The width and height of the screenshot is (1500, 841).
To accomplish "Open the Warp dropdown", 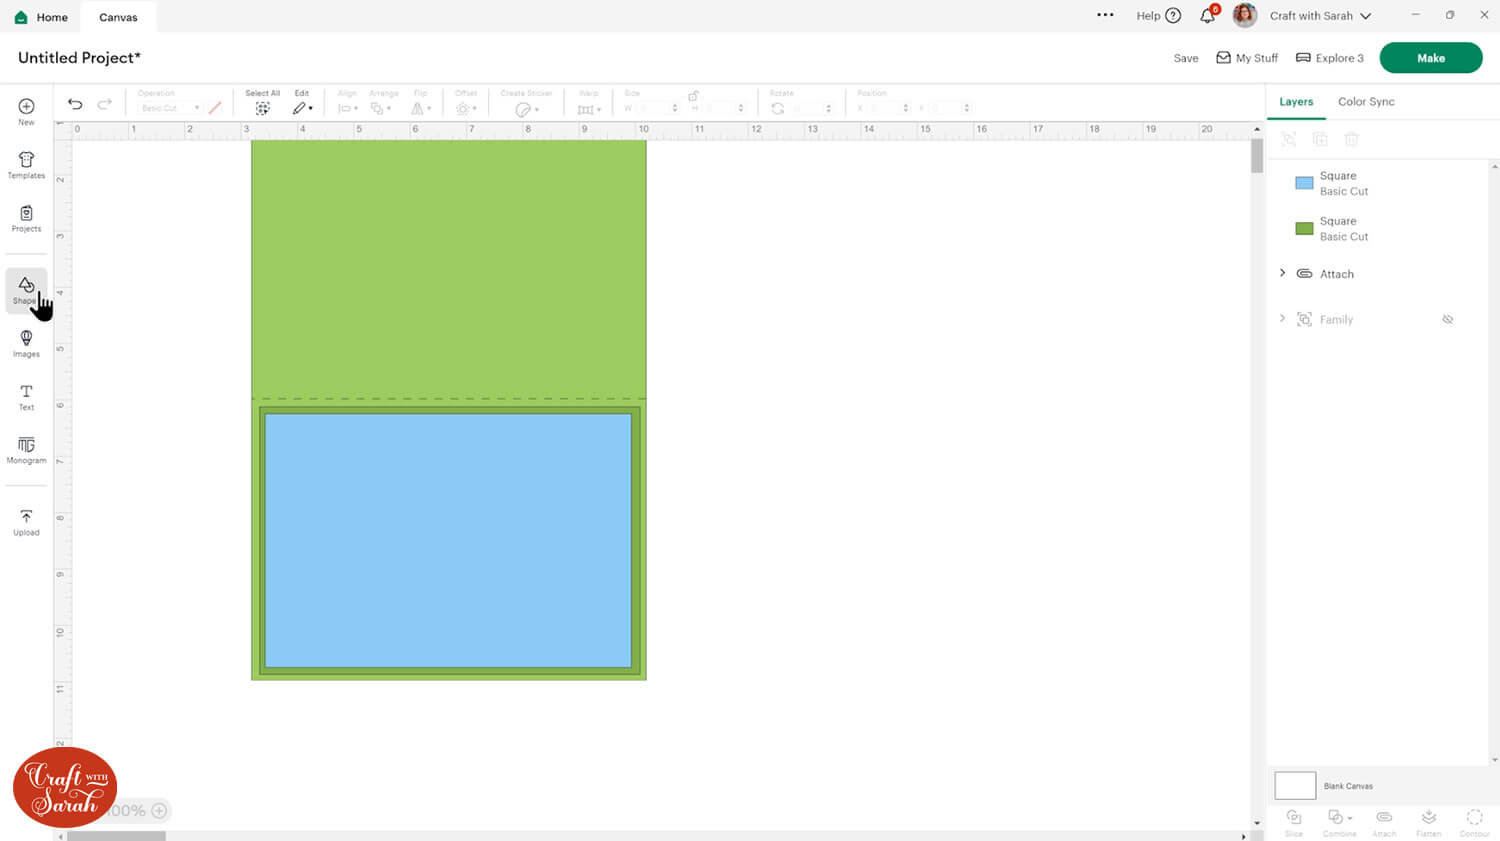I will pos(589,109).
